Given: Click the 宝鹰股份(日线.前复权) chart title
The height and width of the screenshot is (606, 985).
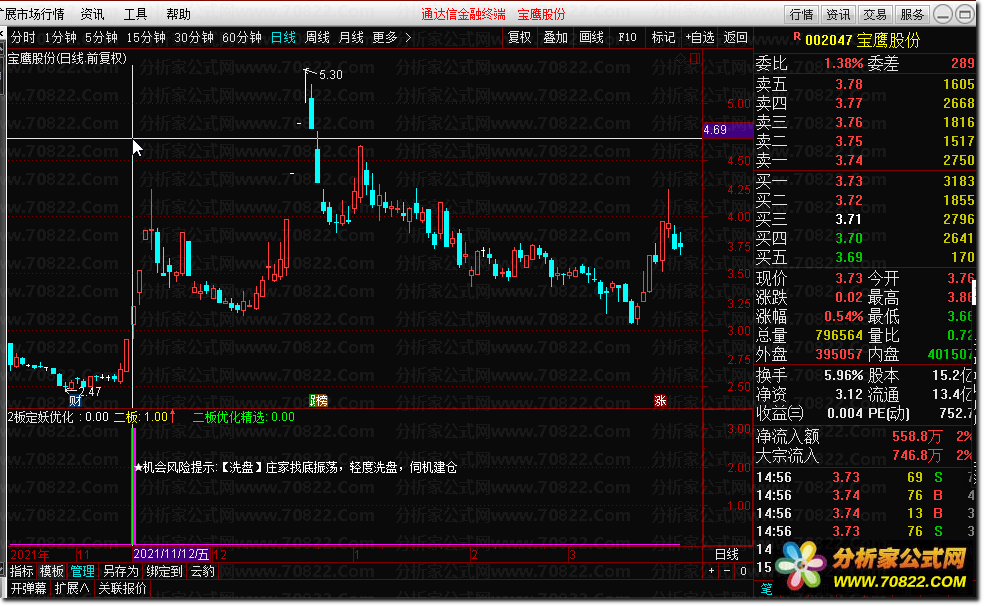Looking at the screenshot, I should tap(67, 58).
